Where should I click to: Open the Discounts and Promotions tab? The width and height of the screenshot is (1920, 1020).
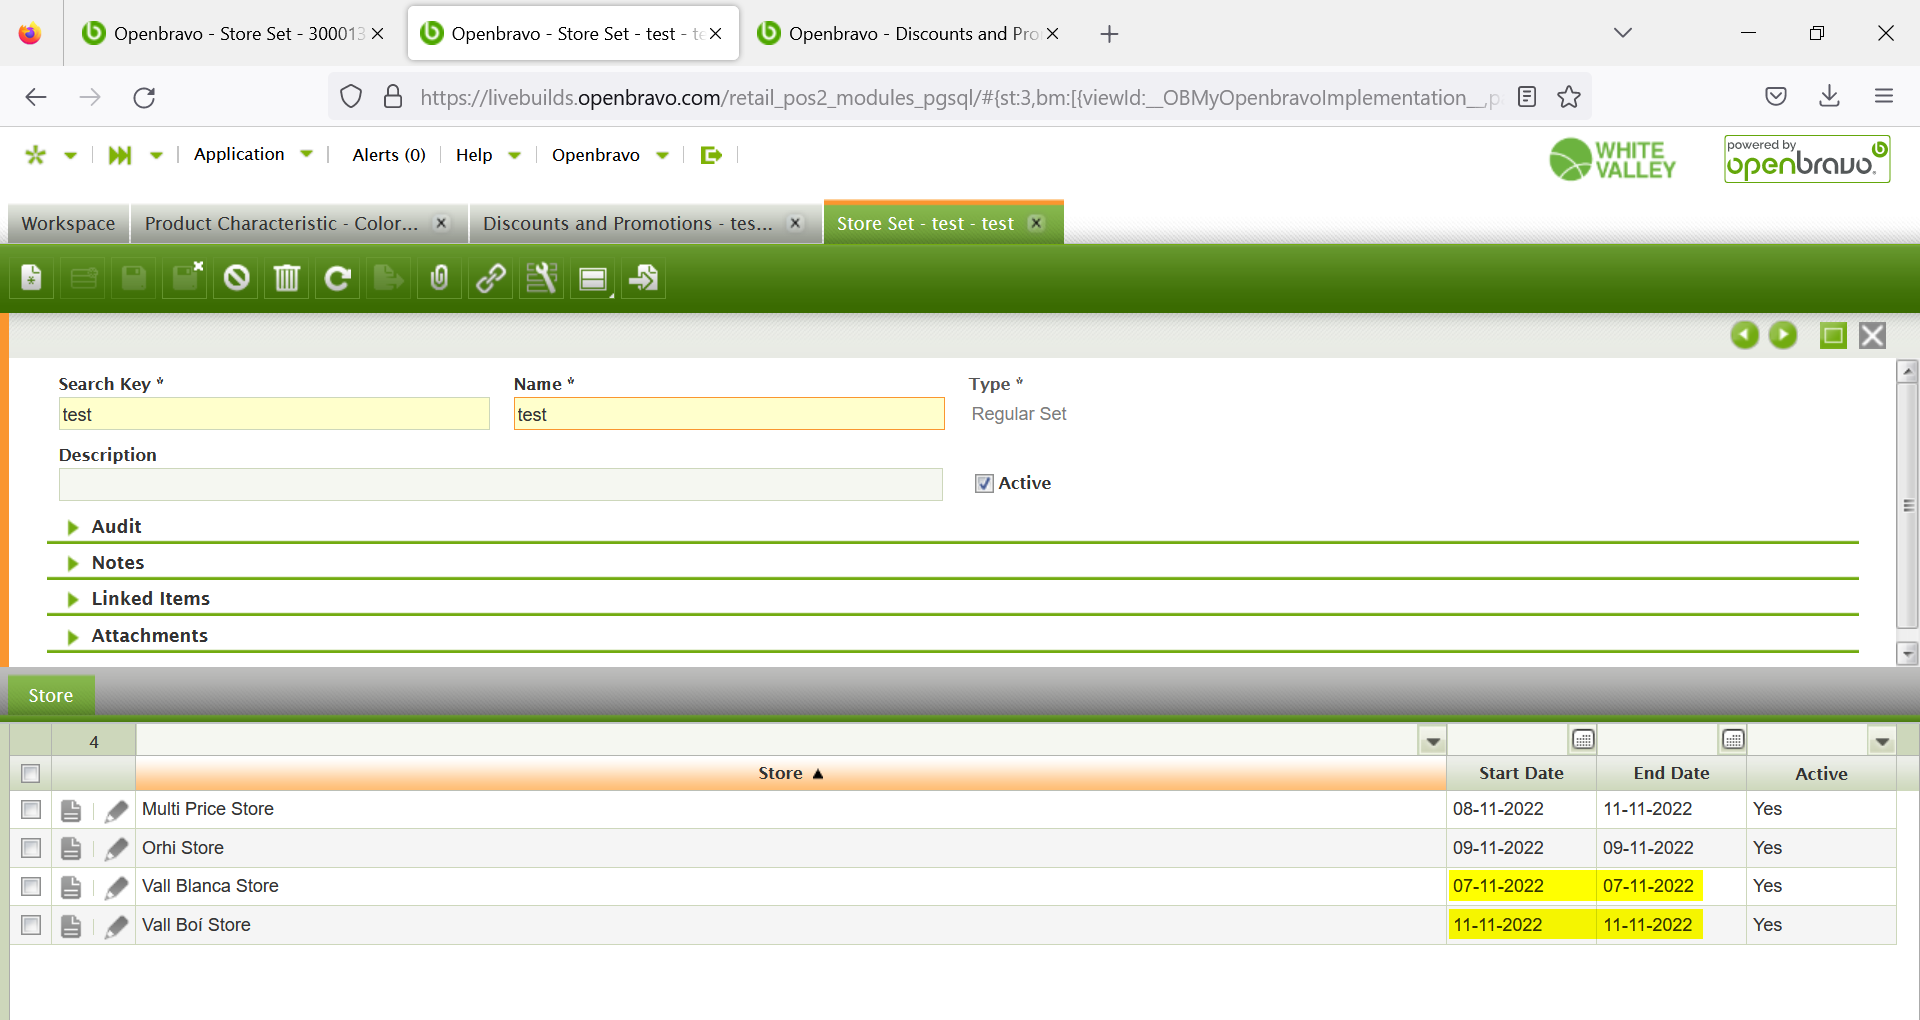[627, 224]
